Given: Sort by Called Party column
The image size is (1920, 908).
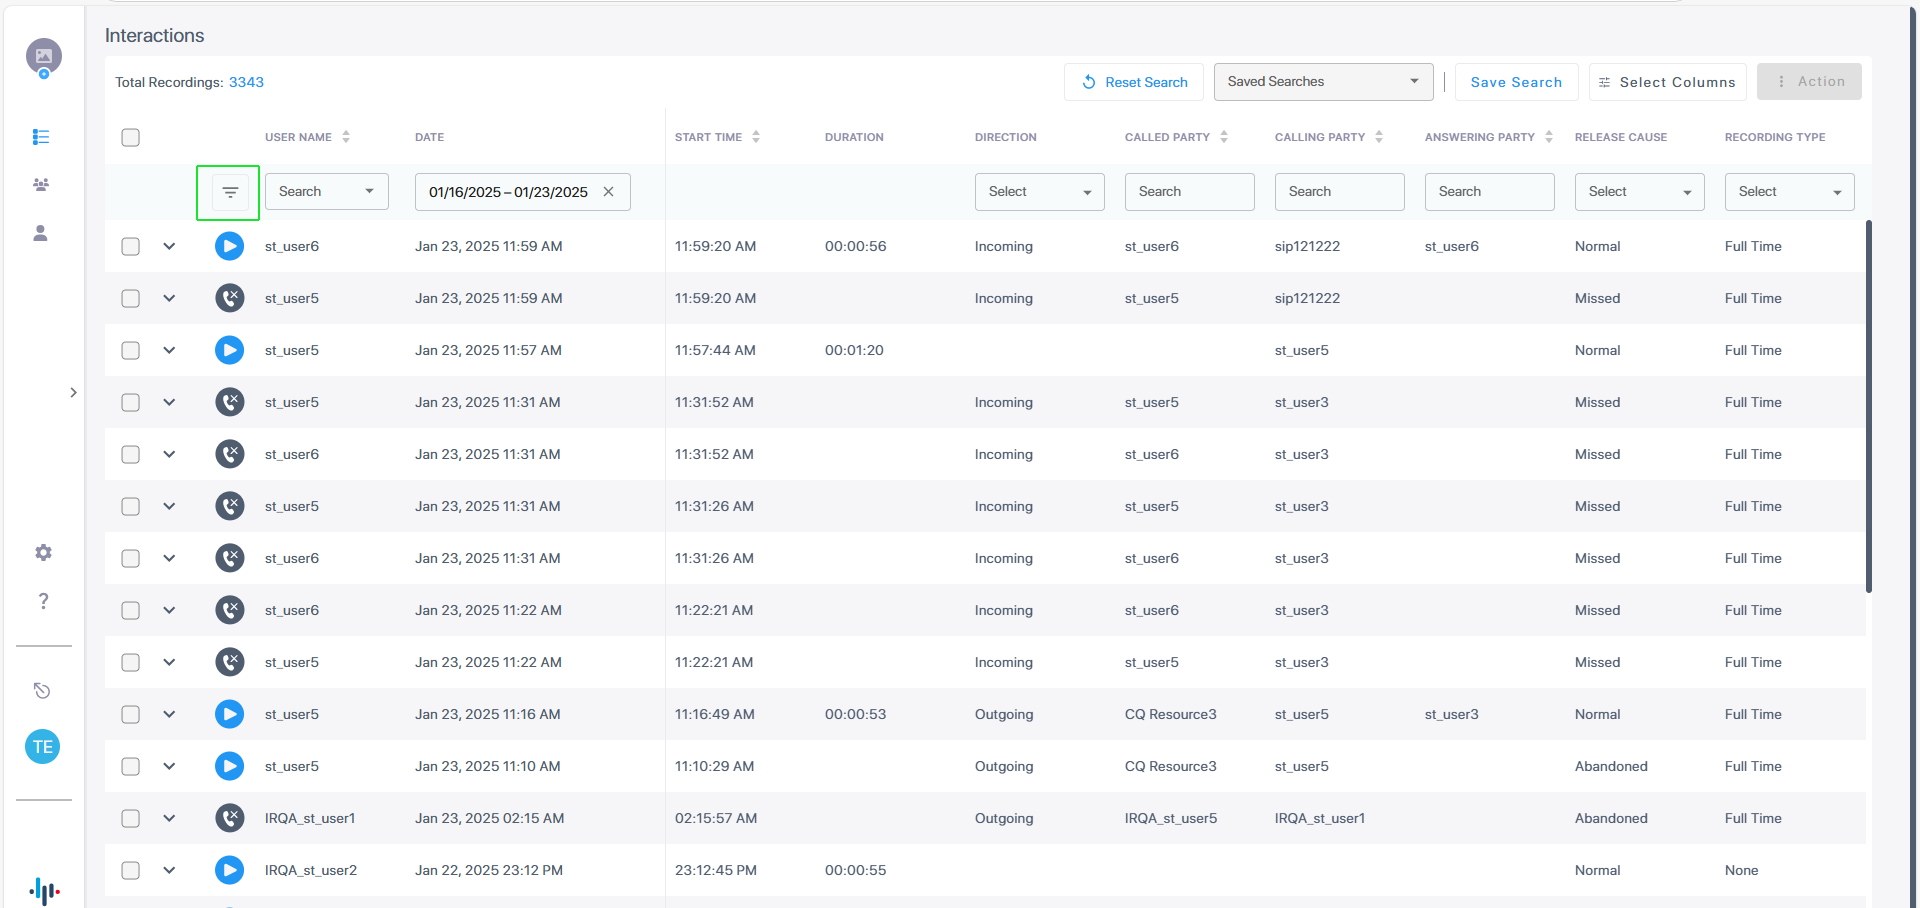Looking at the screenshot, I should pos(1224,137).
